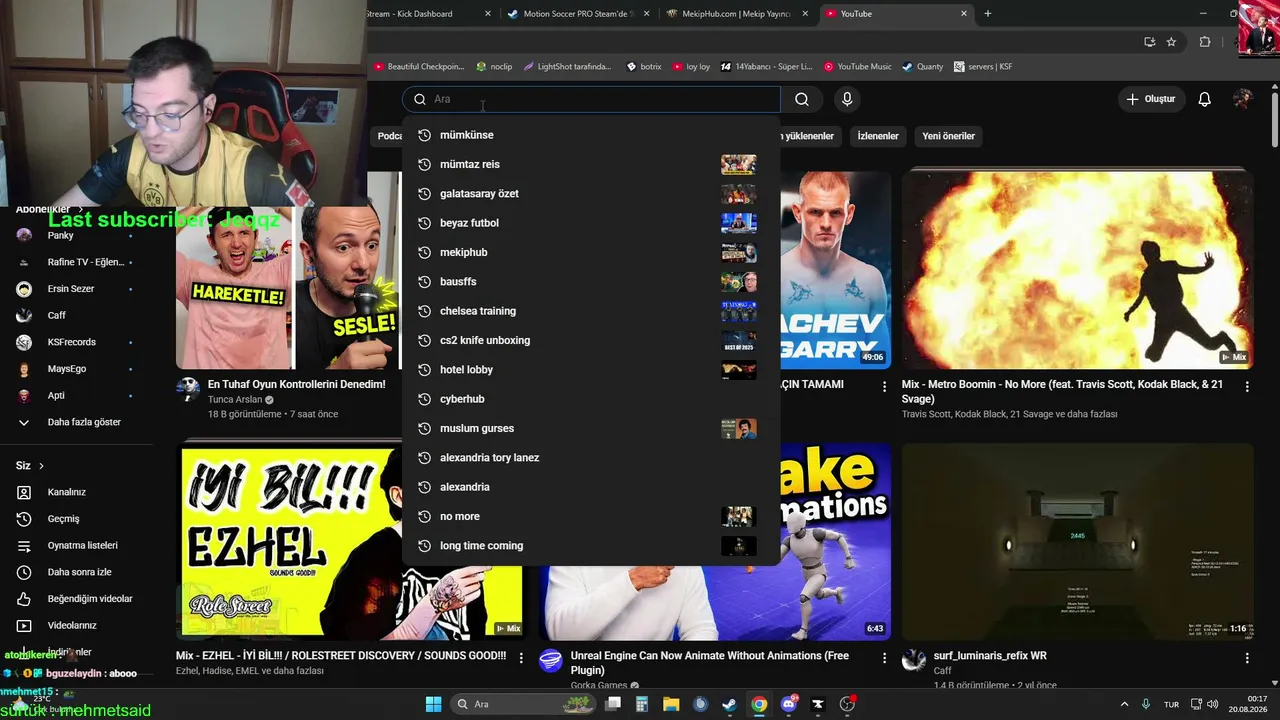The height and width of the screenshot is (720, 1280).
Task: Open the YouTube account avatar menu
Action: click(x=1243, y=99)
